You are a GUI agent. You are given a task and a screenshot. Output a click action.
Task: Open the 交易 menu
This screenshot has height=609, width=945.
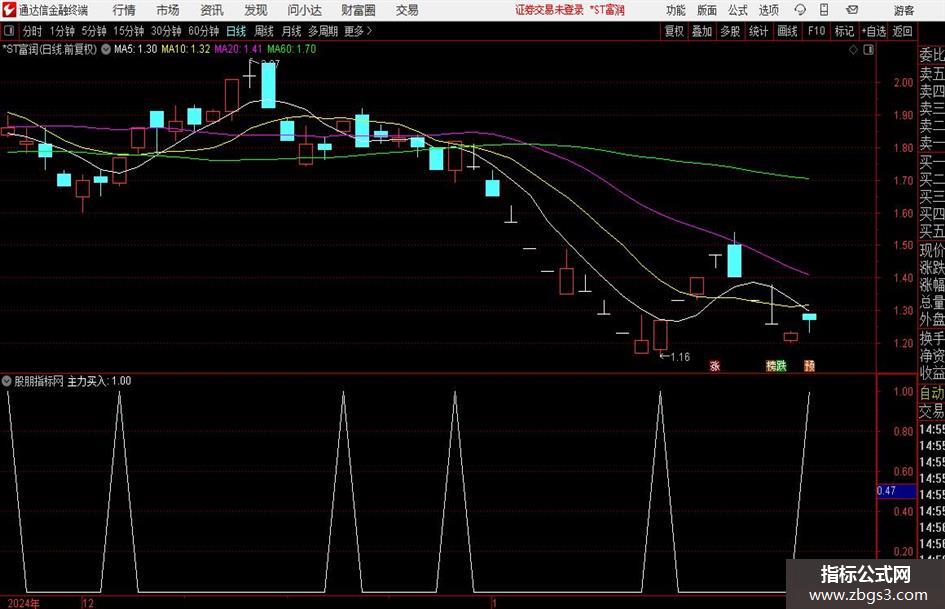(x=407, y=10)
